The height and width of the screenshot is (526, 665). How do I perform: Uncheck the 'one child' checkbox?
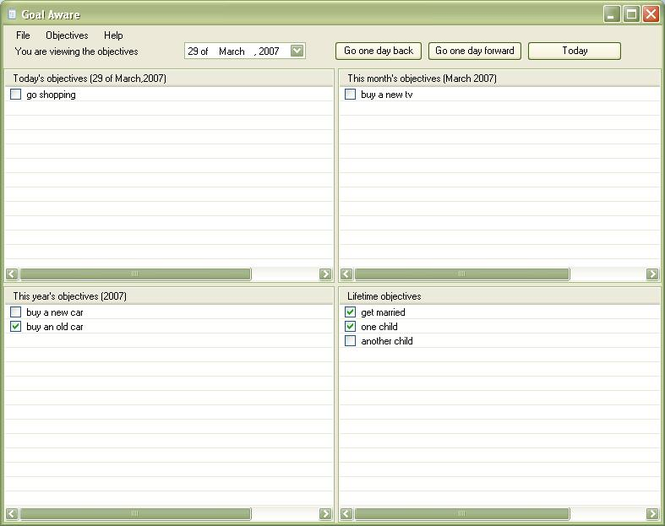click(x=350, y=327)
